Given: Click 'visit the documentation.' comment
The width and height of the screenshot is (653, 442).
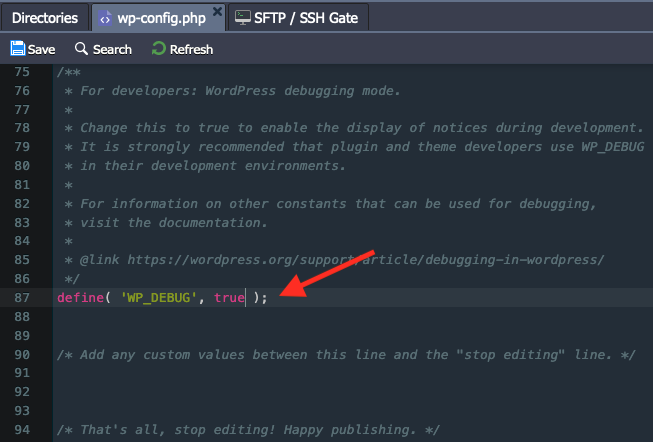Looking at the screenshot, I should click(x=173, y=222).
